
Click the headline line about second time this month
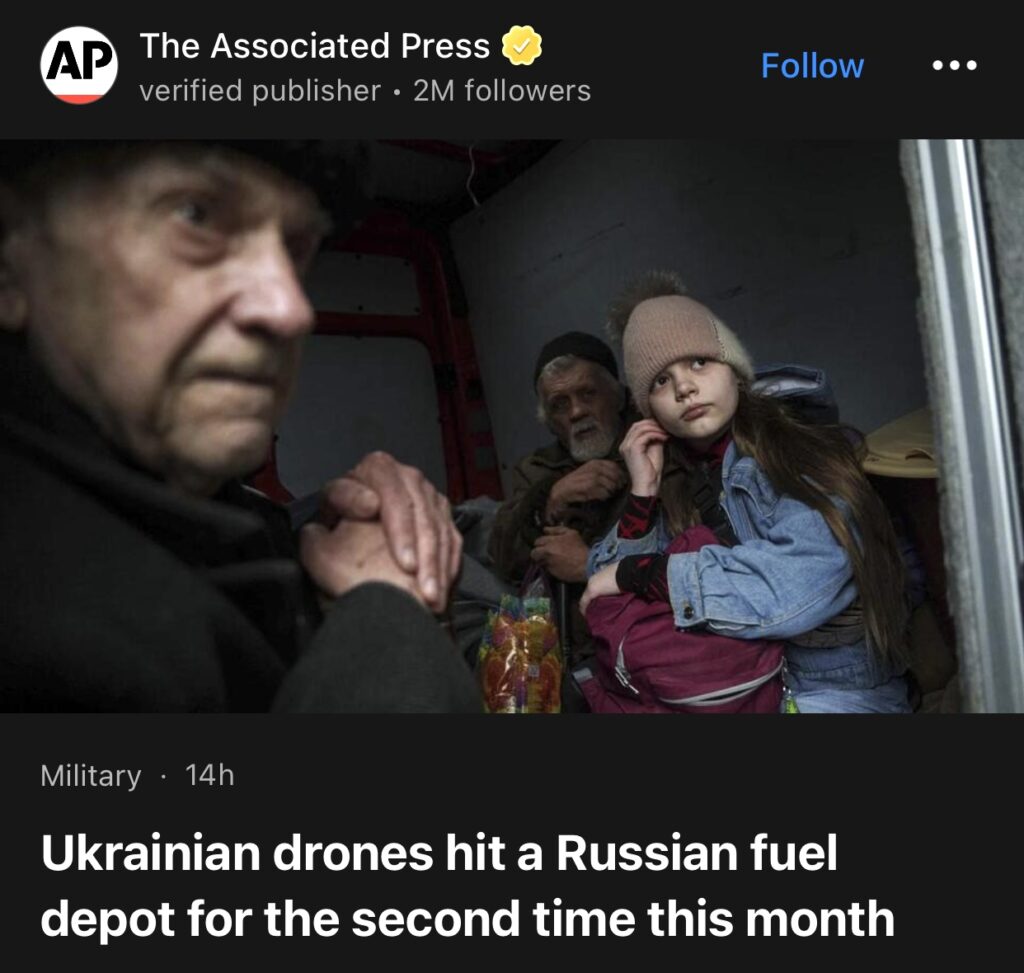(x=468, y=918)
